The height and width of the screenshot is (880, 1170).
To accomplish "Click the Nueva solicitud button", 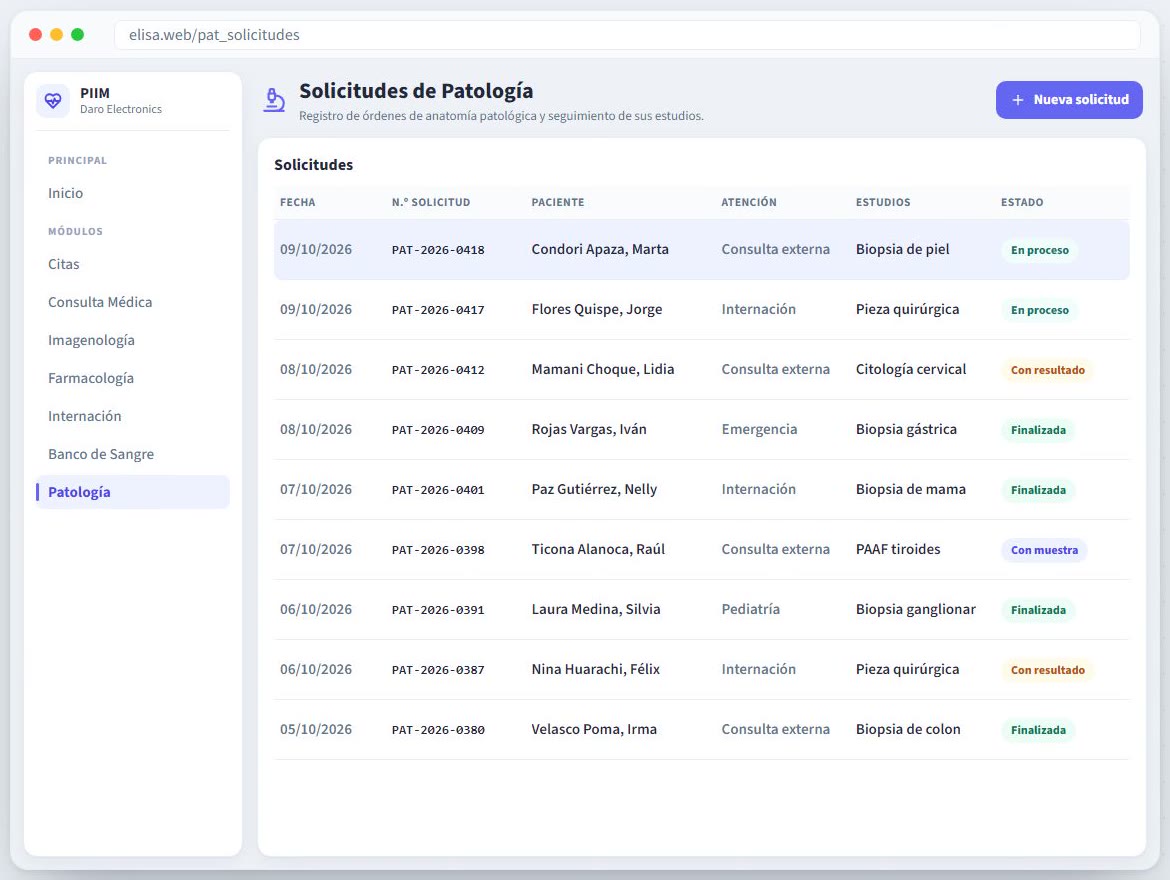I will (1069, 100).
